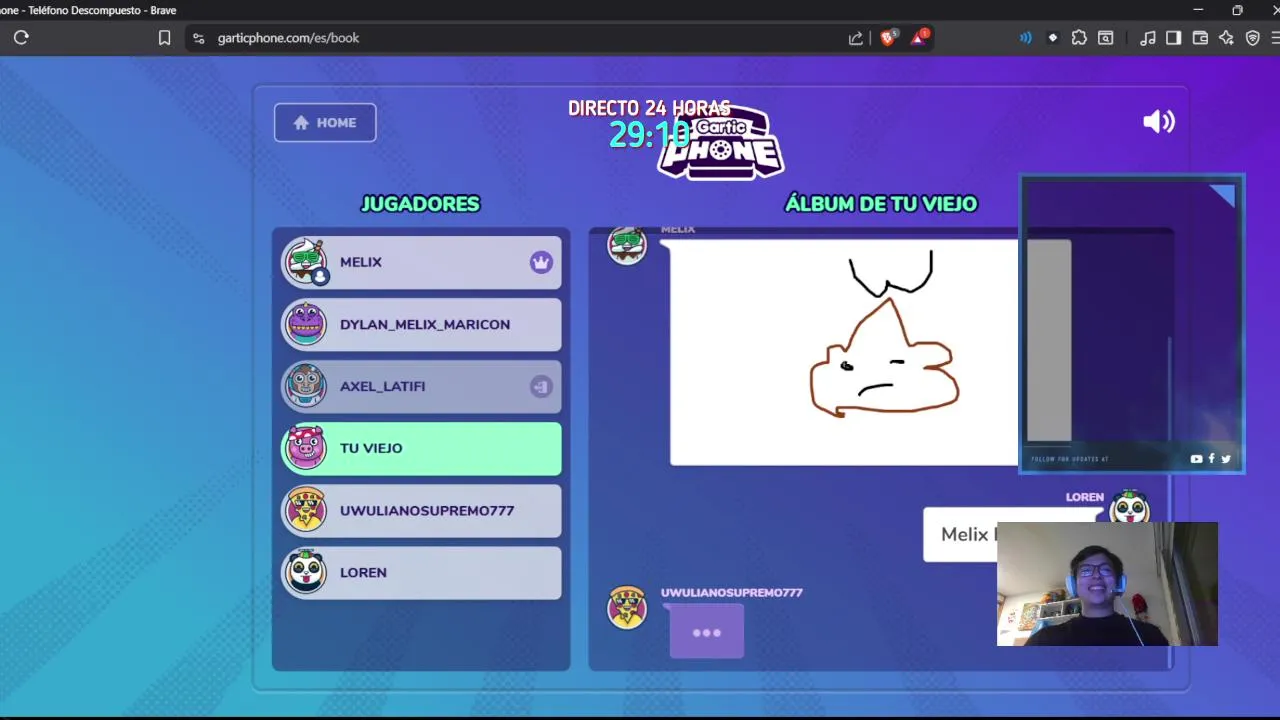Click MELIX's avatar beside the album drawing
This screenshot has height=720, width=1280.
627,246
